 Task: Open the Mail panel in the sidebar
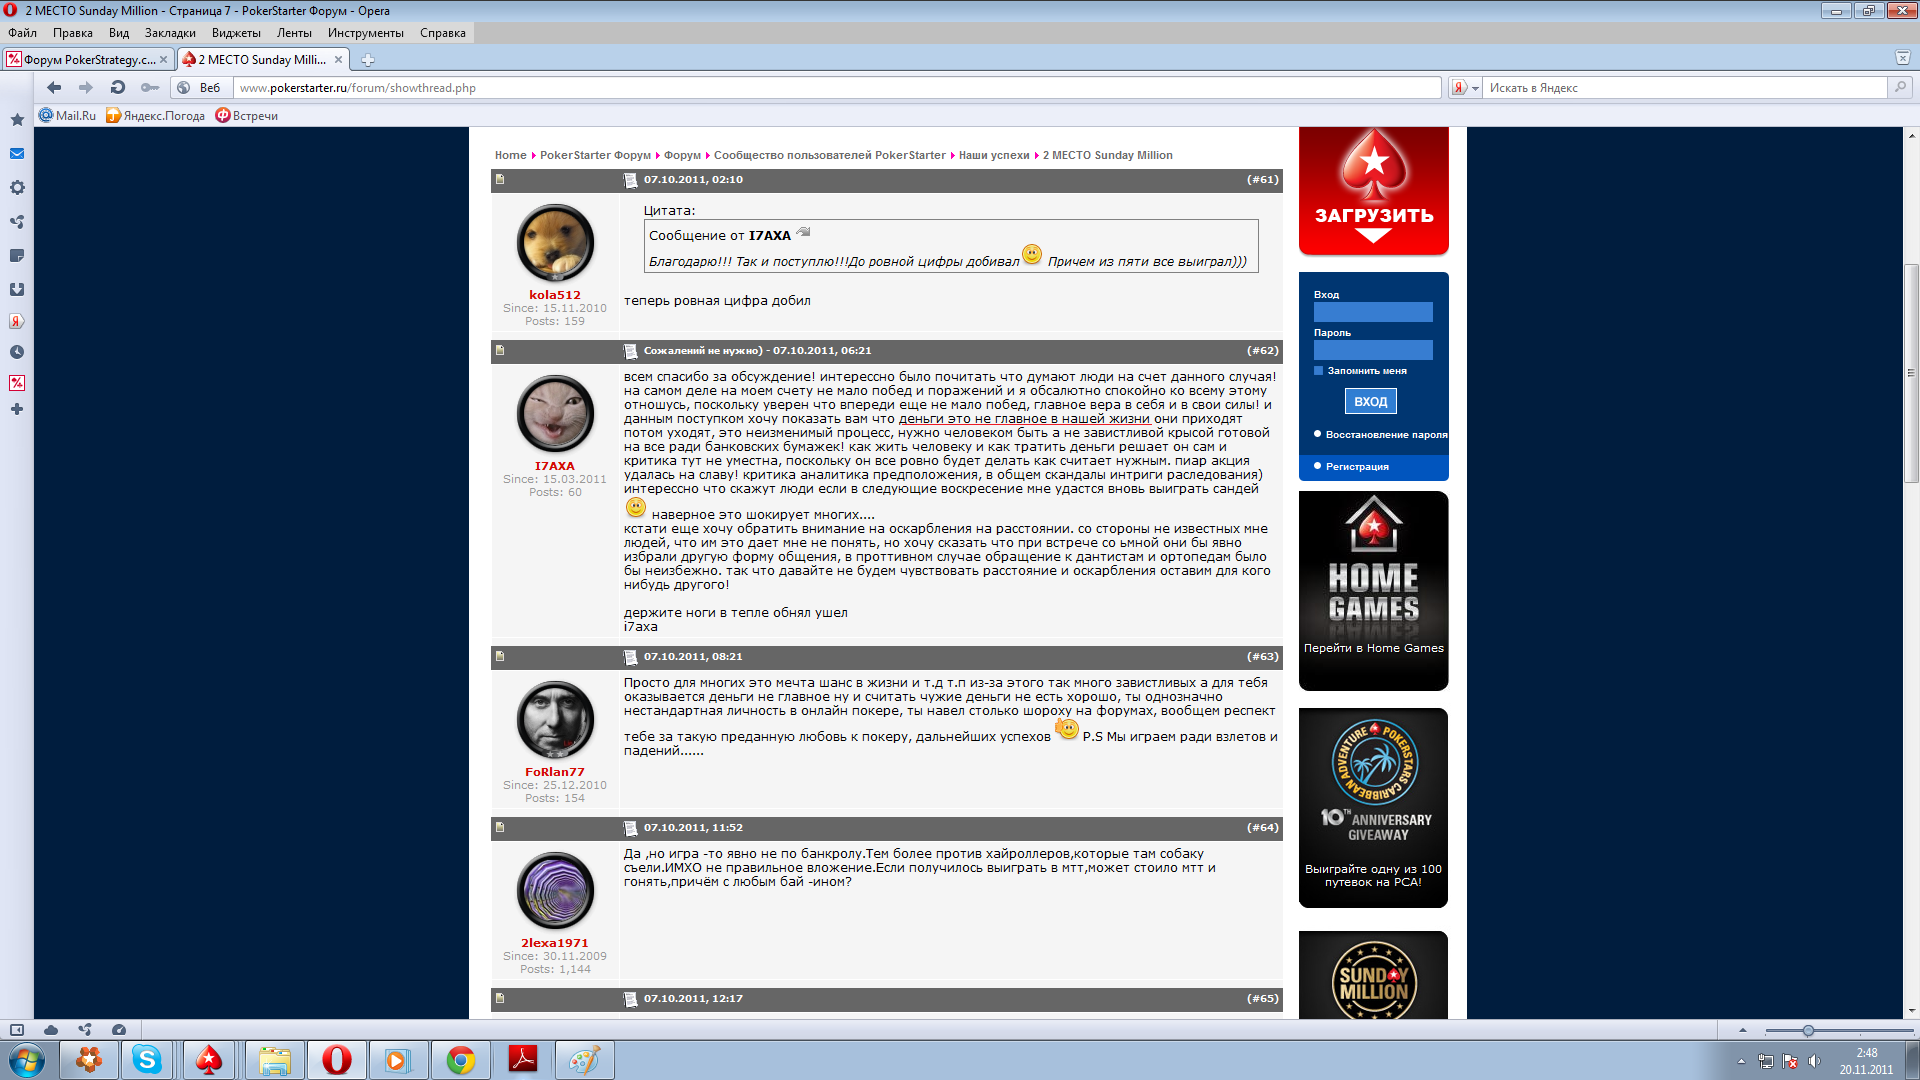pos(17,154)
